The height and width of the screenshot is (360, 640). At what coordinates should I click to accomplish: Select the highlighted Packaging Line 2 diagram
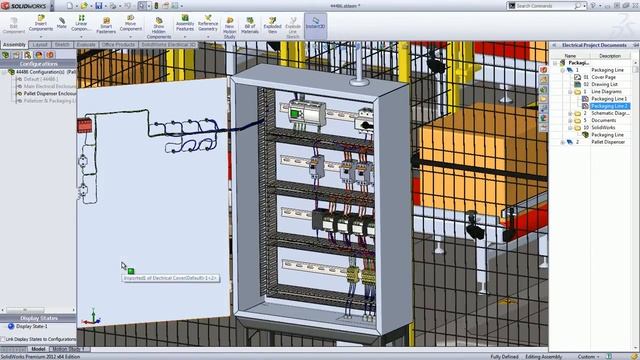click(x=610, y=106)
